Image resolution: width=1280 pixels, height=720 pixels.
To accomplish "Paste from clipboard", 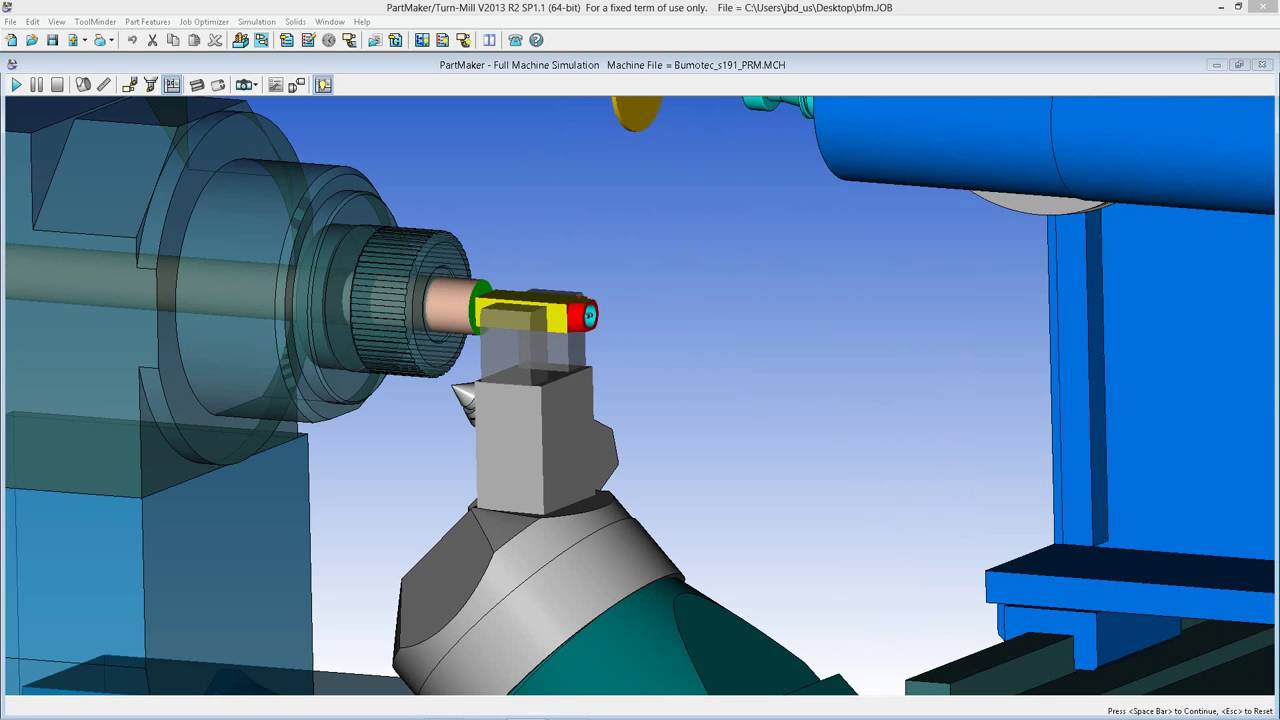I will pyautogui.click(x=194, y=40).
